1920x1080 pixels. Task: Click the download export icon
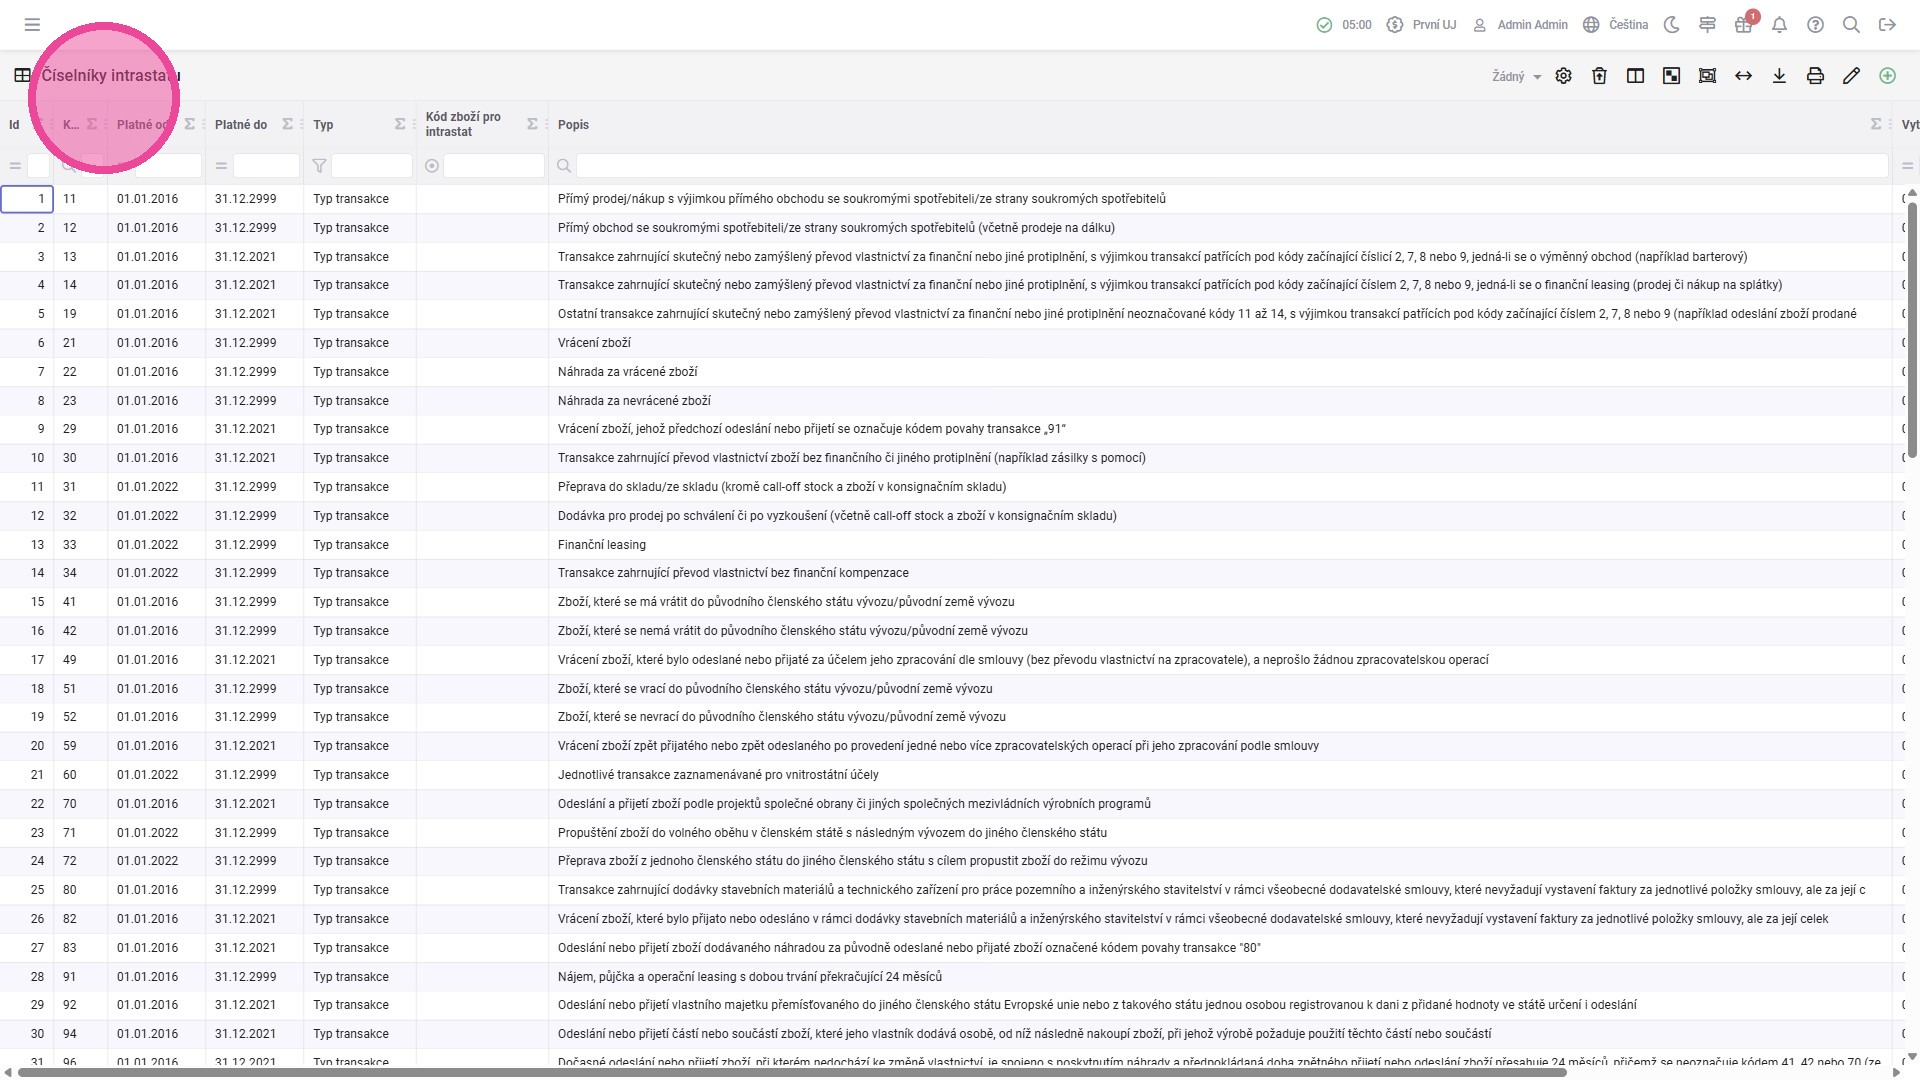[x=1779, y=76]
